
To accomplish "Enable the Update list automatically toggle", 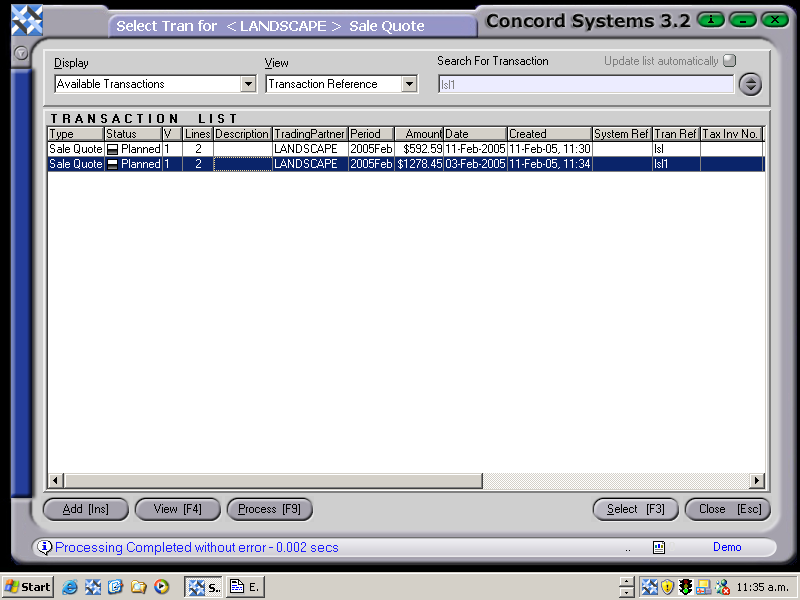I will point(729,60).
